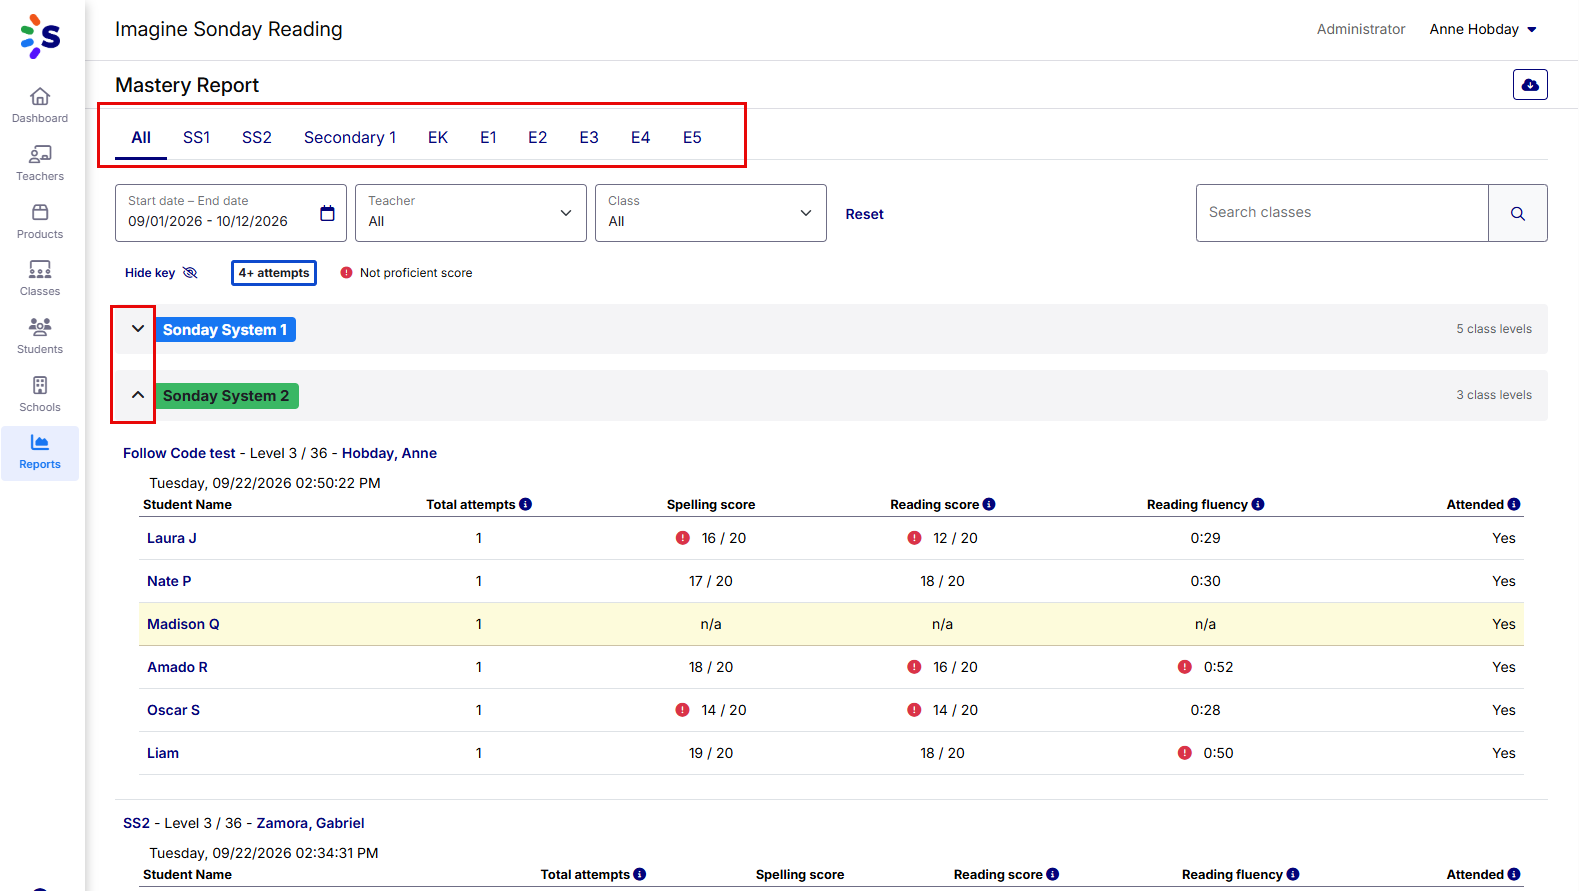The width and height of the screenshot is (1579, 891).
Task: Open the Classes sidebar page
Action: 40,278
